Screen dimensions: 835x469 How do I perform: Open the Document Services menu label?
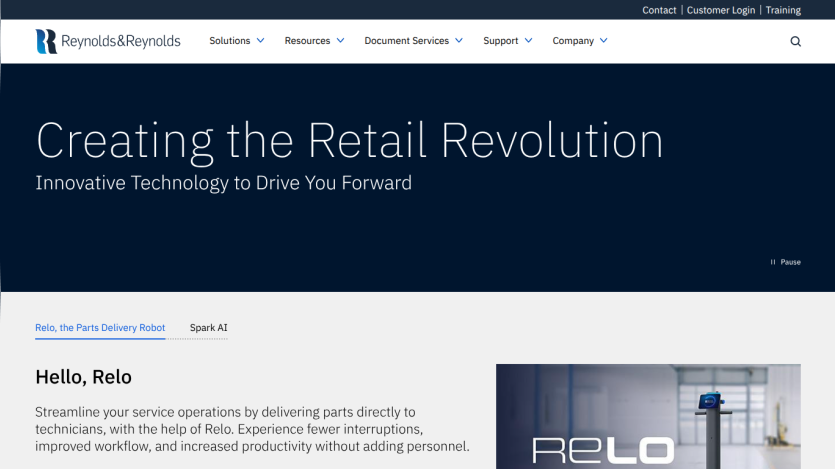click(x=406, y=40)
